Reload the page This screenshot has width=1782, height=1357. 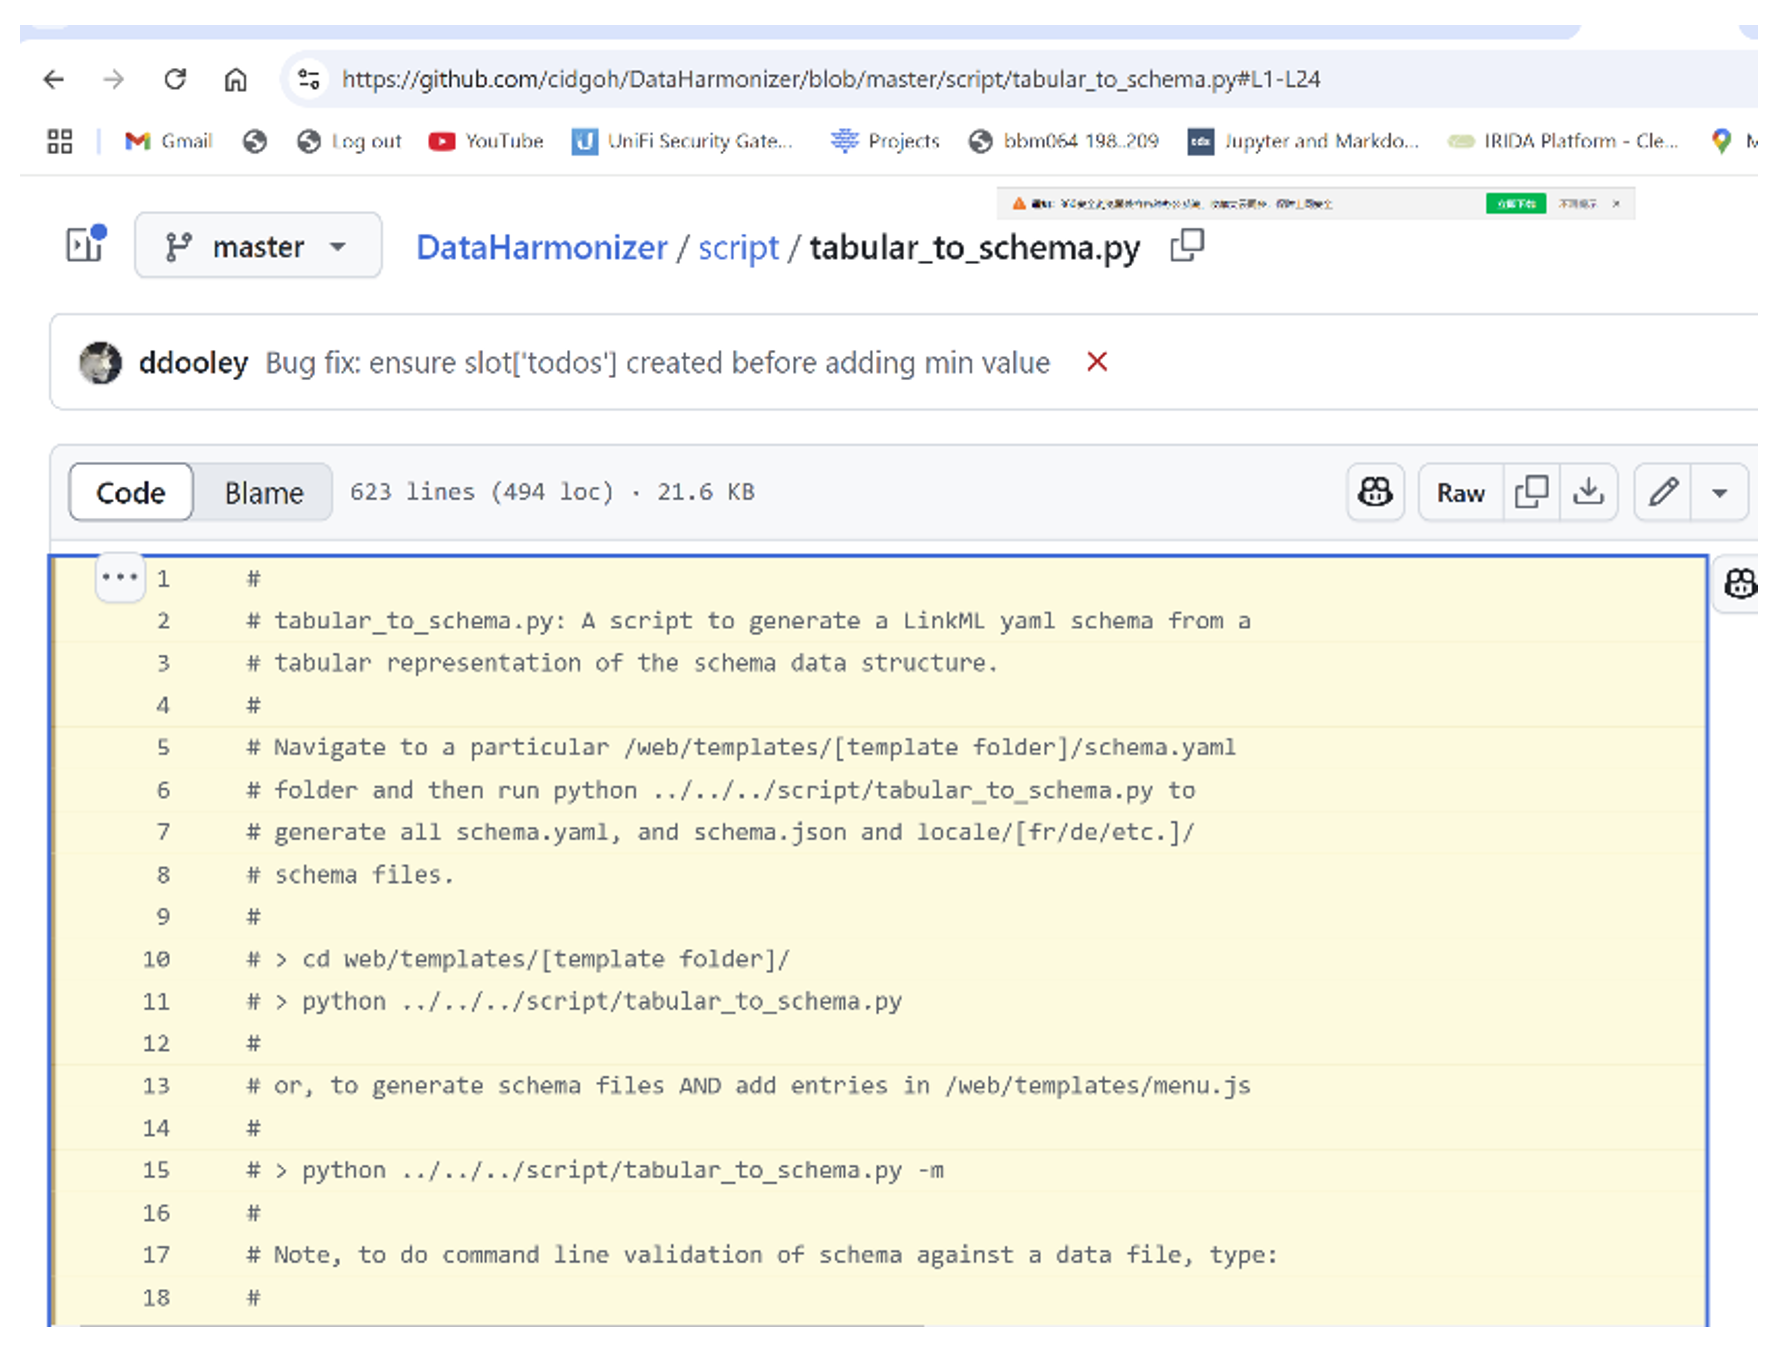click(x=175, y=79)
